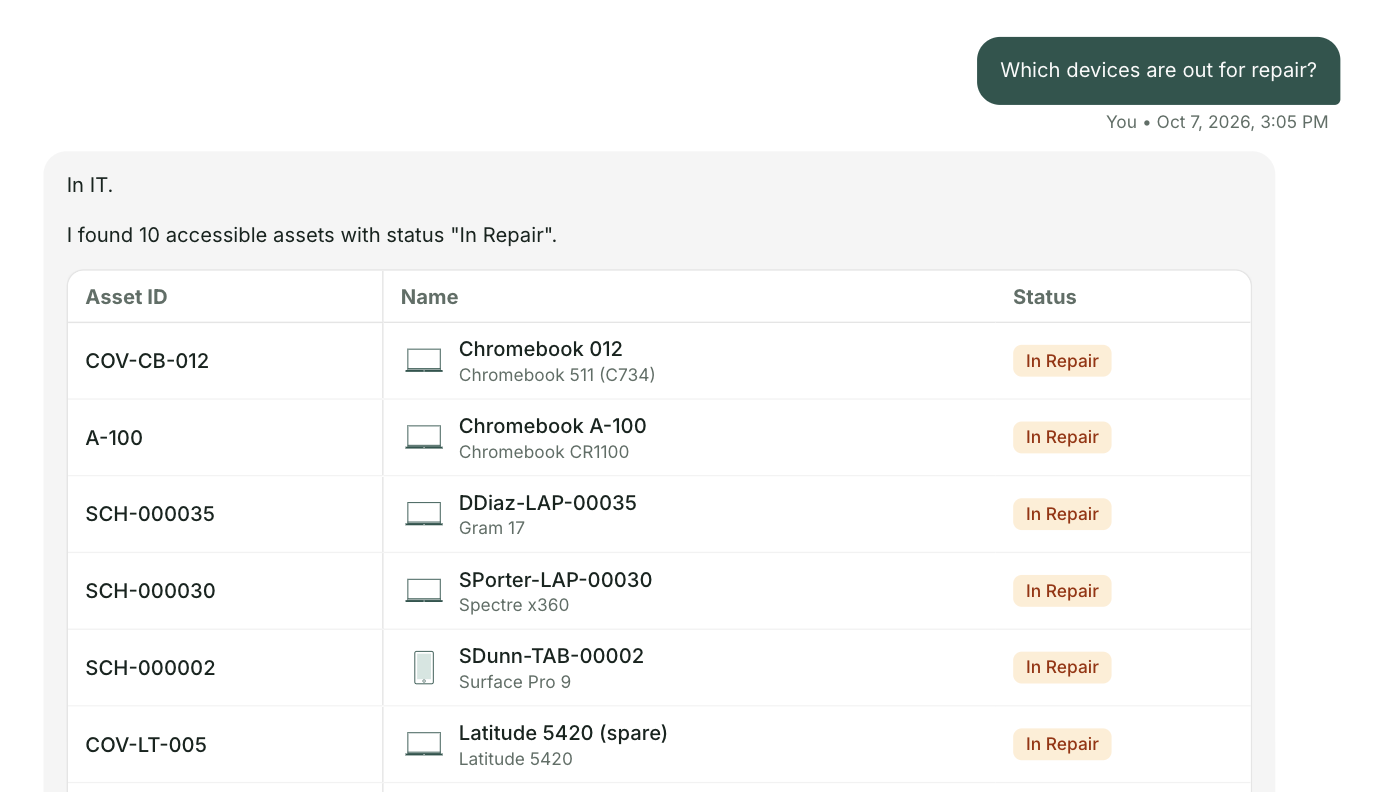The height and width of the screenshot is (792, 1380).
Task: Click the laptop icon beside DDiaz-LAP-00035
Action: pyautogui.click(x=424, y=514)
